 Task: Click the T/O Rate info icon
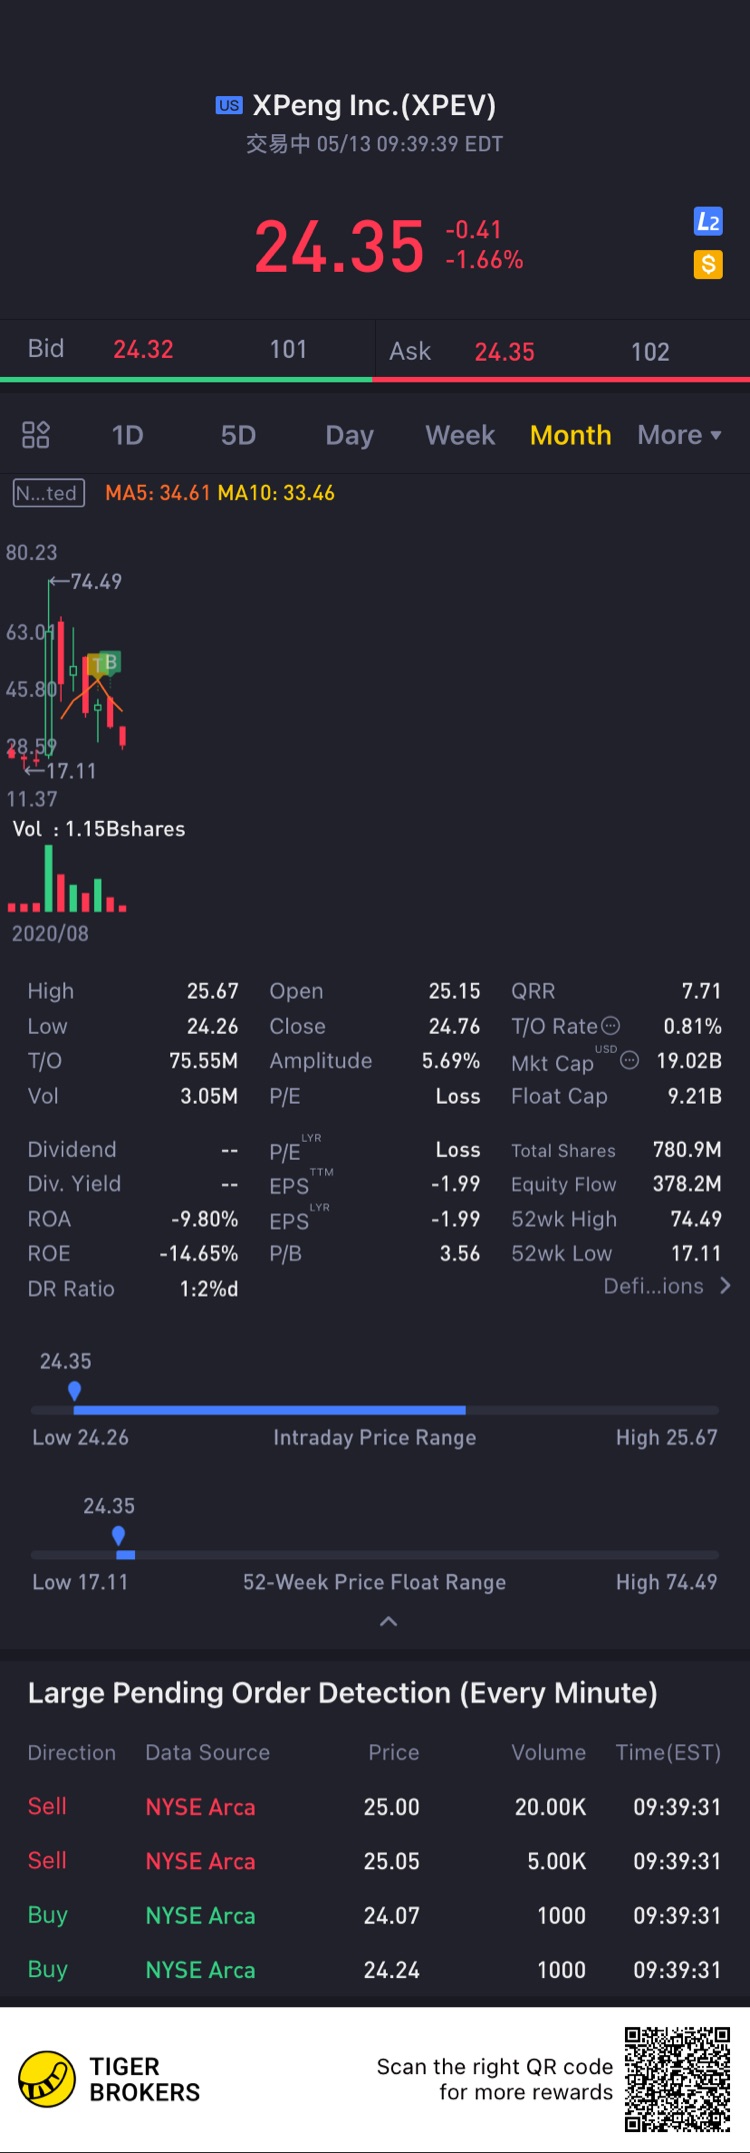click(x=610, y=1026)
